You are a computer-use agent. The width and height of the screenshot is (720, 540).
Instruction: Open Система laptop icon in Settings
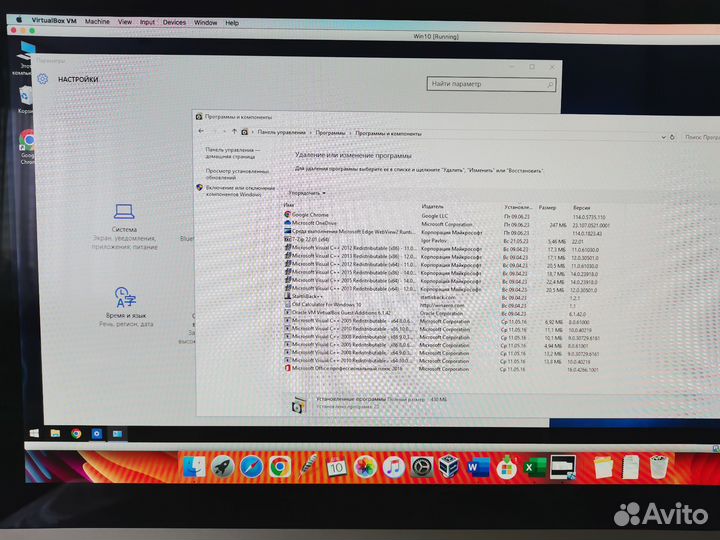coord(124,212)
